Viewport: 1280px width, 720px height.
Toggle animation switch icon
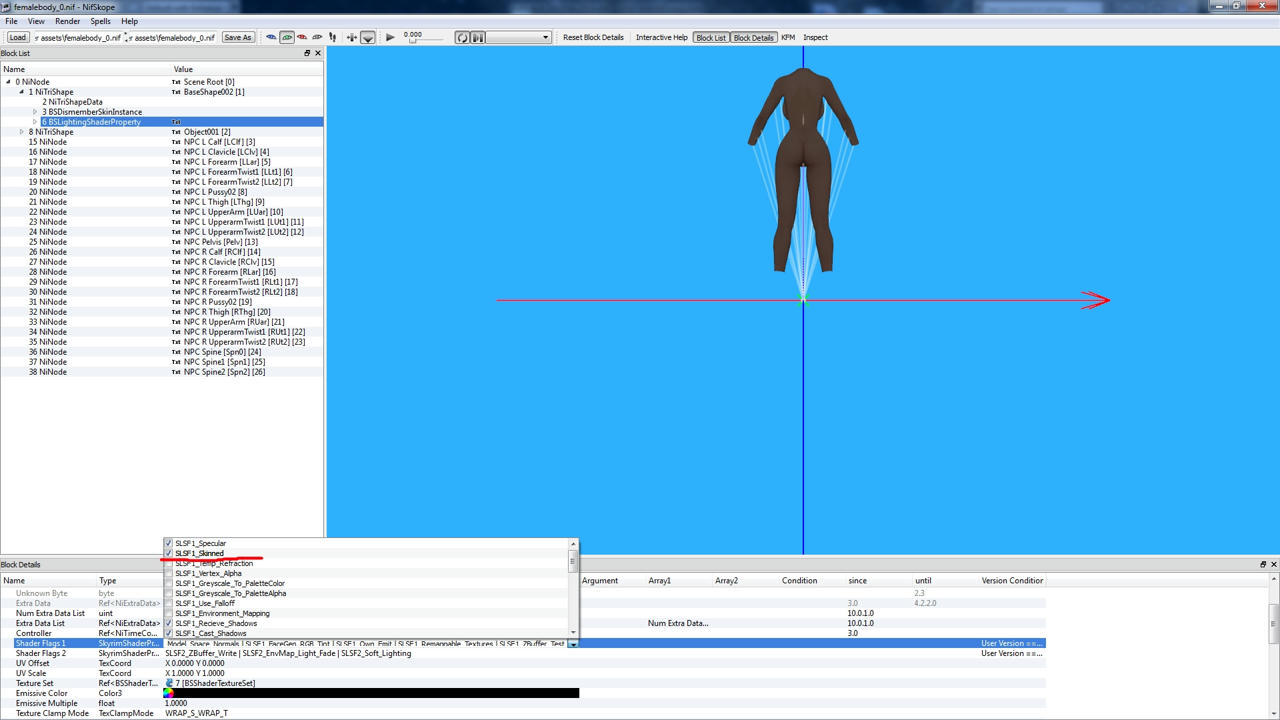pyautogui.click(x=477, y=37)
